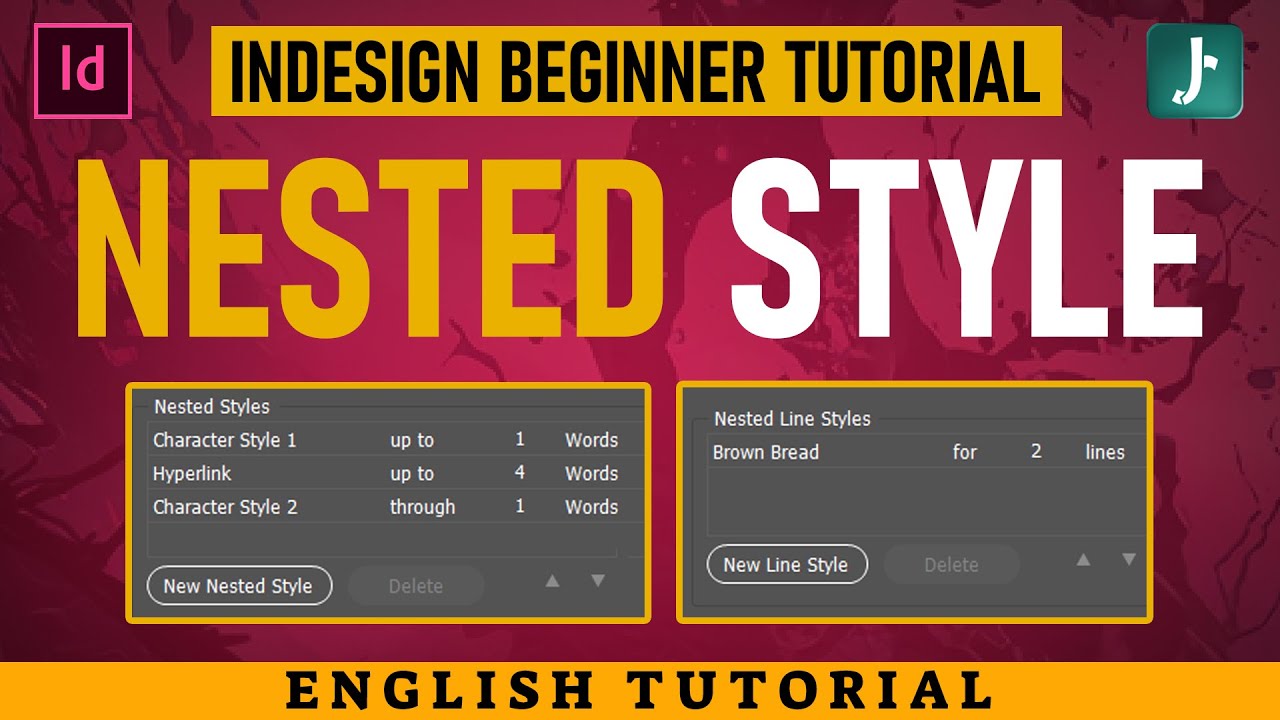Move nested style down with down arrow
1280x720 pixels.
(x=598, y=581)
